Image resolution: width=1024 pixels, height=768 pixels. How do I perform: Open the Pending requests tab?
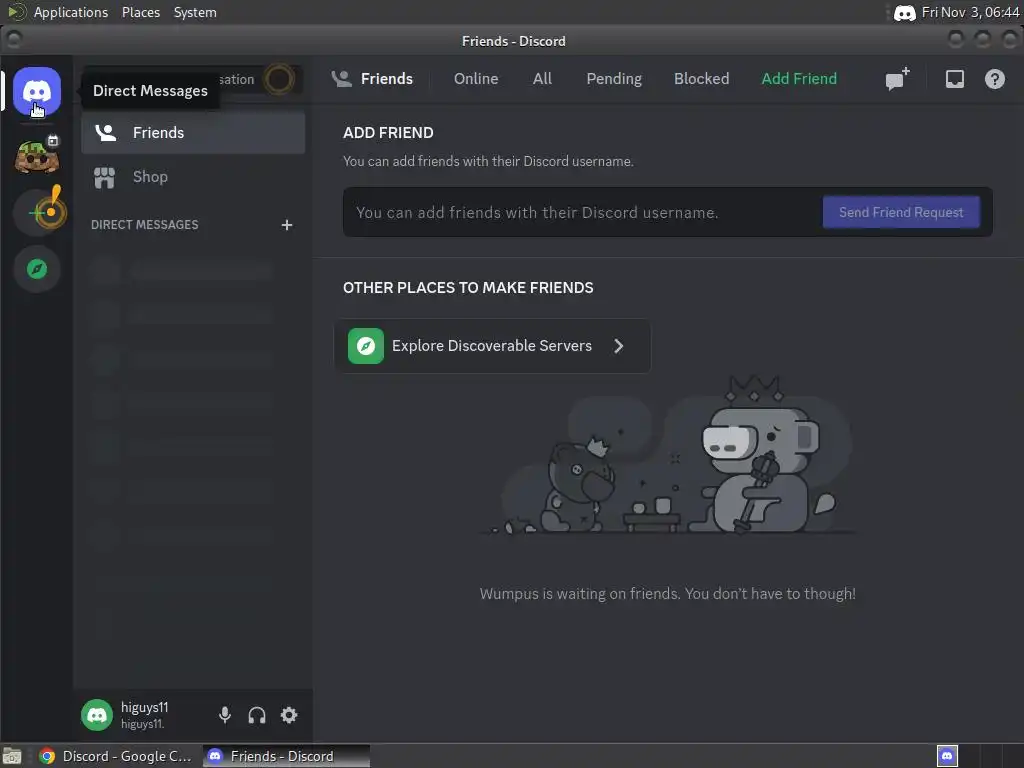614,79
